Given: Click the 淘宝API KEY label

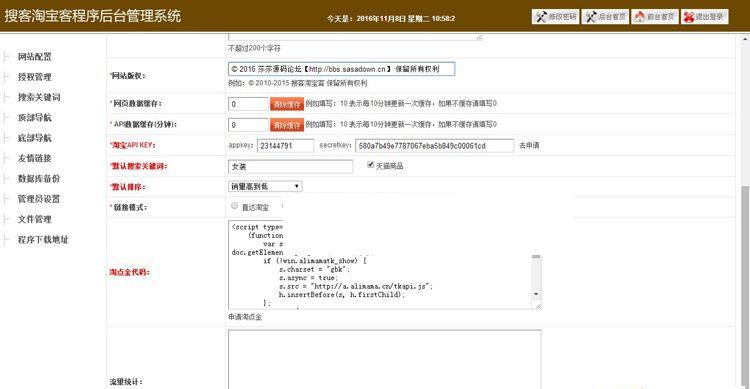Looking at the screenshot, I should pyautogui.click(x=133, y=145).
